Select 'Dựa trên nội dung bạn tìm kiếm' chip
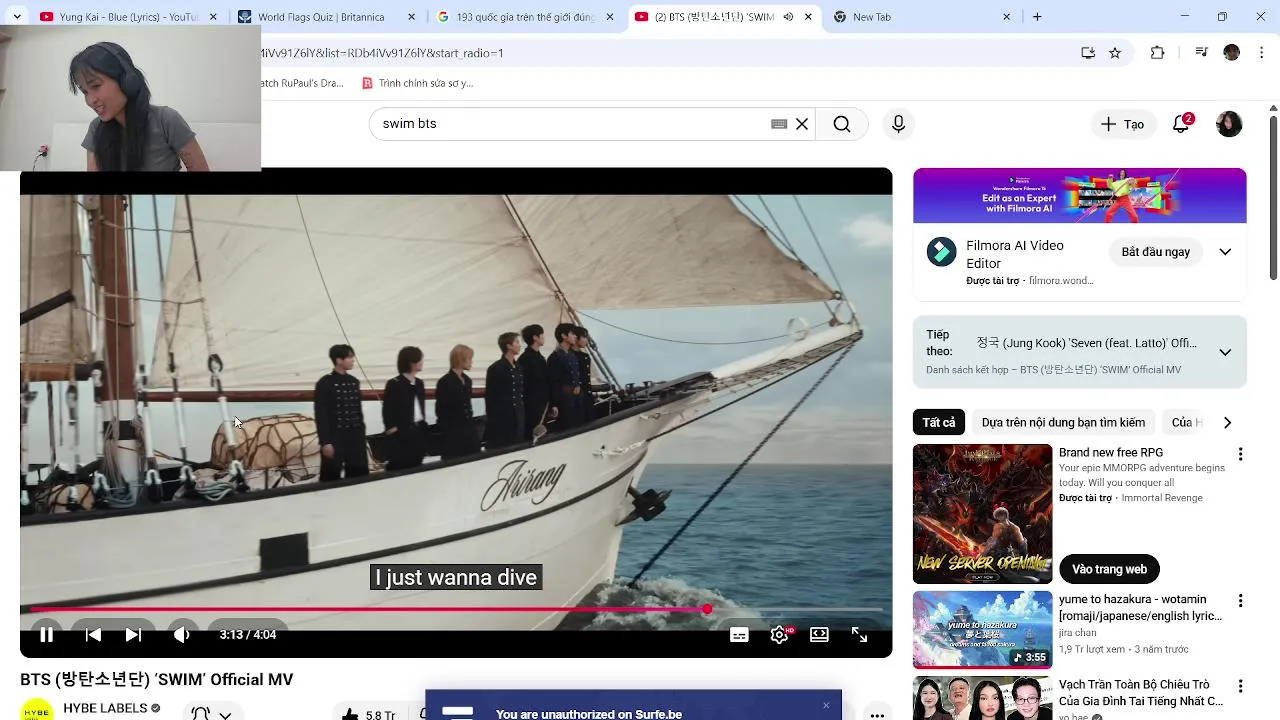1280x720 pixels. [1063, 422]
